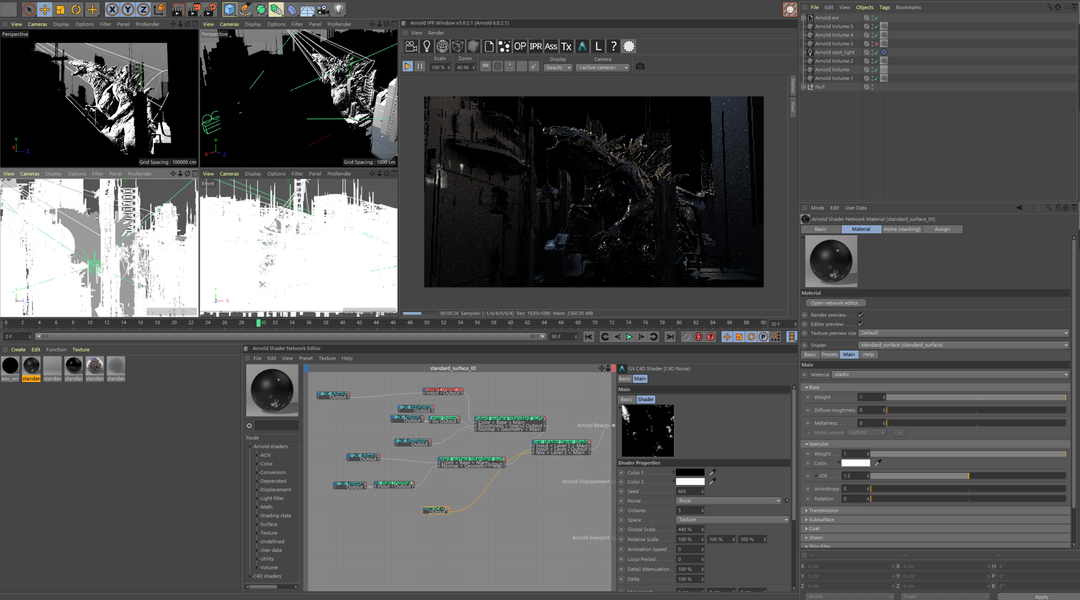Select the Move tool in top toolbar

tap(44, 10)
